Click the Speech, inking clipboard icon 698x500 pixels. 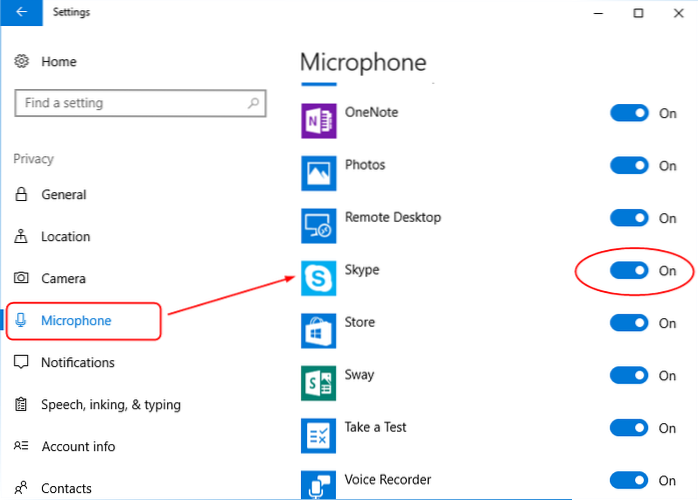[21, 404]
